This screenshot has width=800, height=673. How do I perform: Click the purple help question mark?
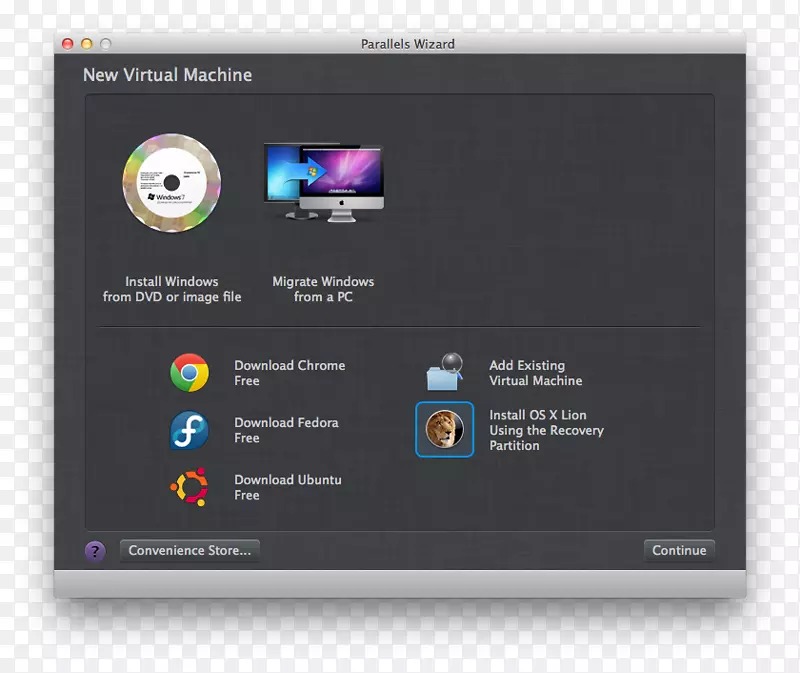[x=94, y=550]
